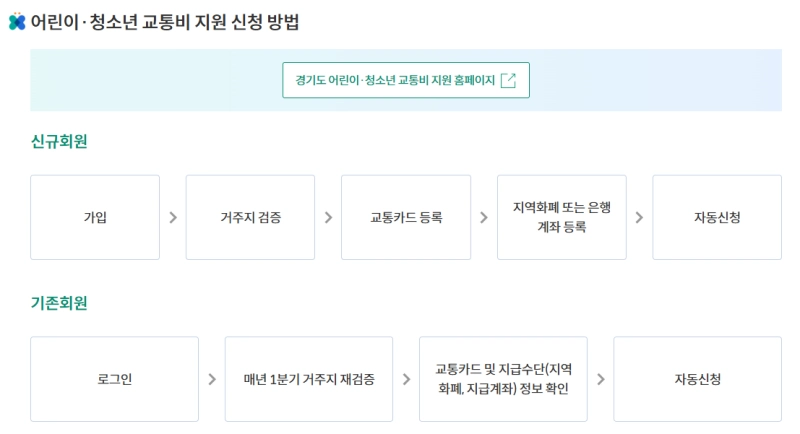Click the external link icon in the homepage button
The height and width of the screenshot is (434, 800).
pos(508,80)
